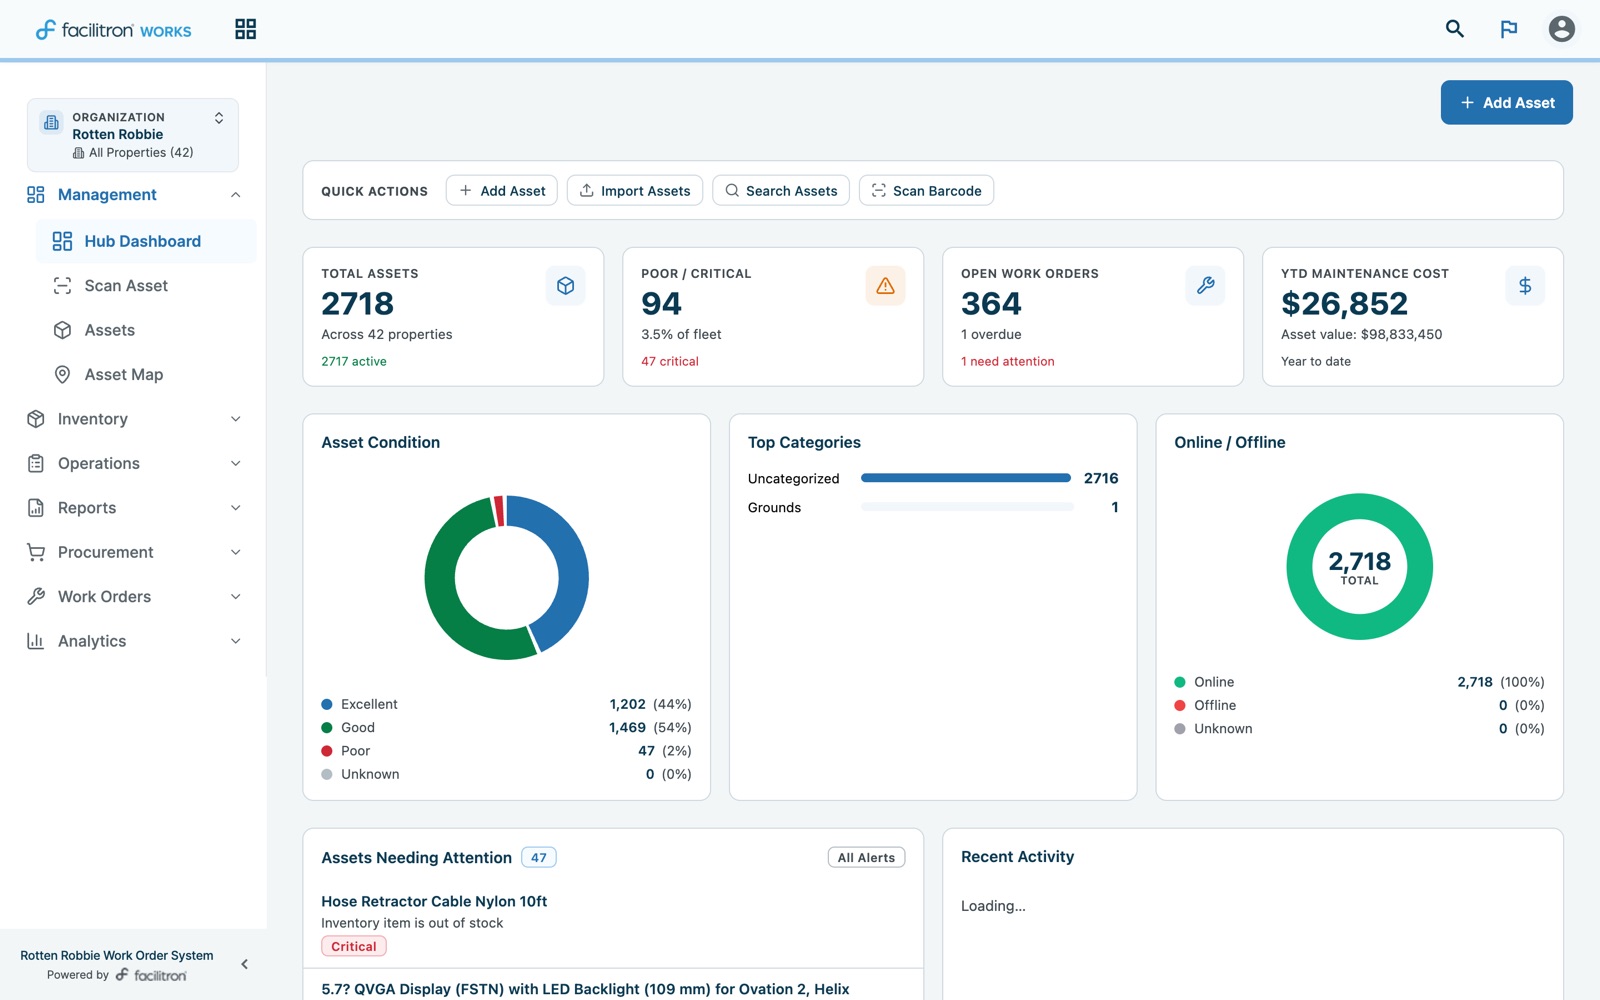The width and height of the screenshot is (1600, 1000).
Task: Click the '1 need attention' text
Action: [x=1008, y=361]
